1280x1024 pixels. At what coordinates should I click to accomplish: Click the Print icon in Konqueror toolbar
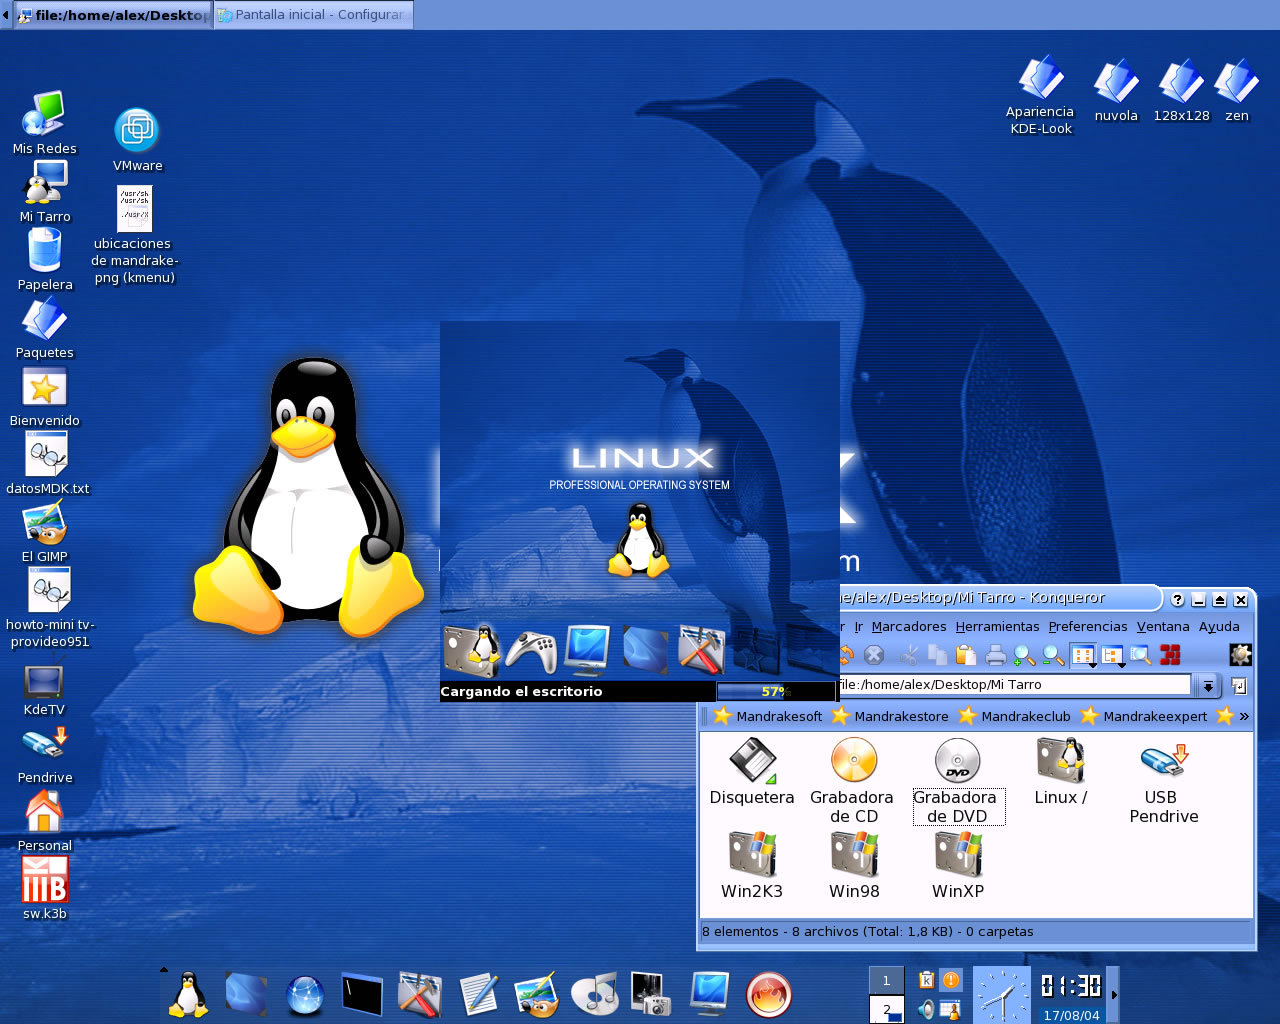pos(995,655)
